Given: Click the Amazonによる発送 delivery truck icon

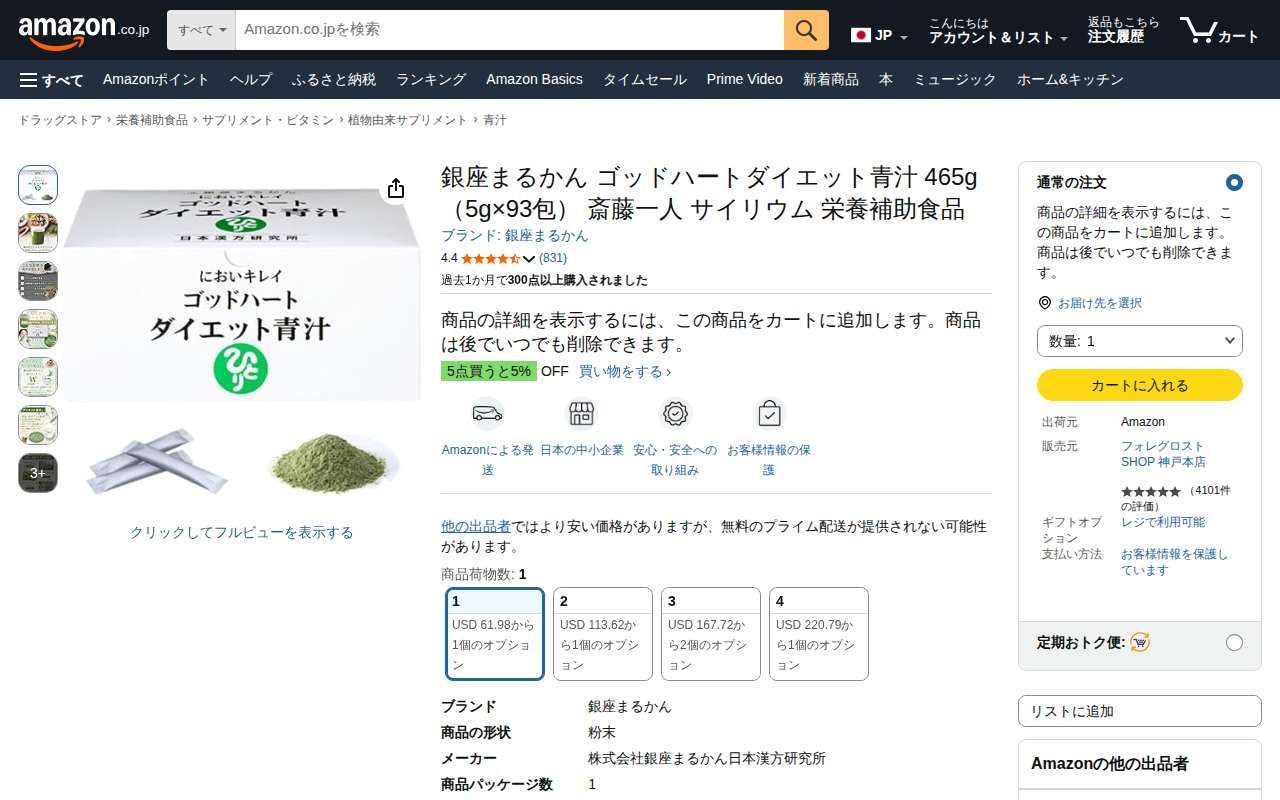Looking at the screenshot, I should [487, 413].
